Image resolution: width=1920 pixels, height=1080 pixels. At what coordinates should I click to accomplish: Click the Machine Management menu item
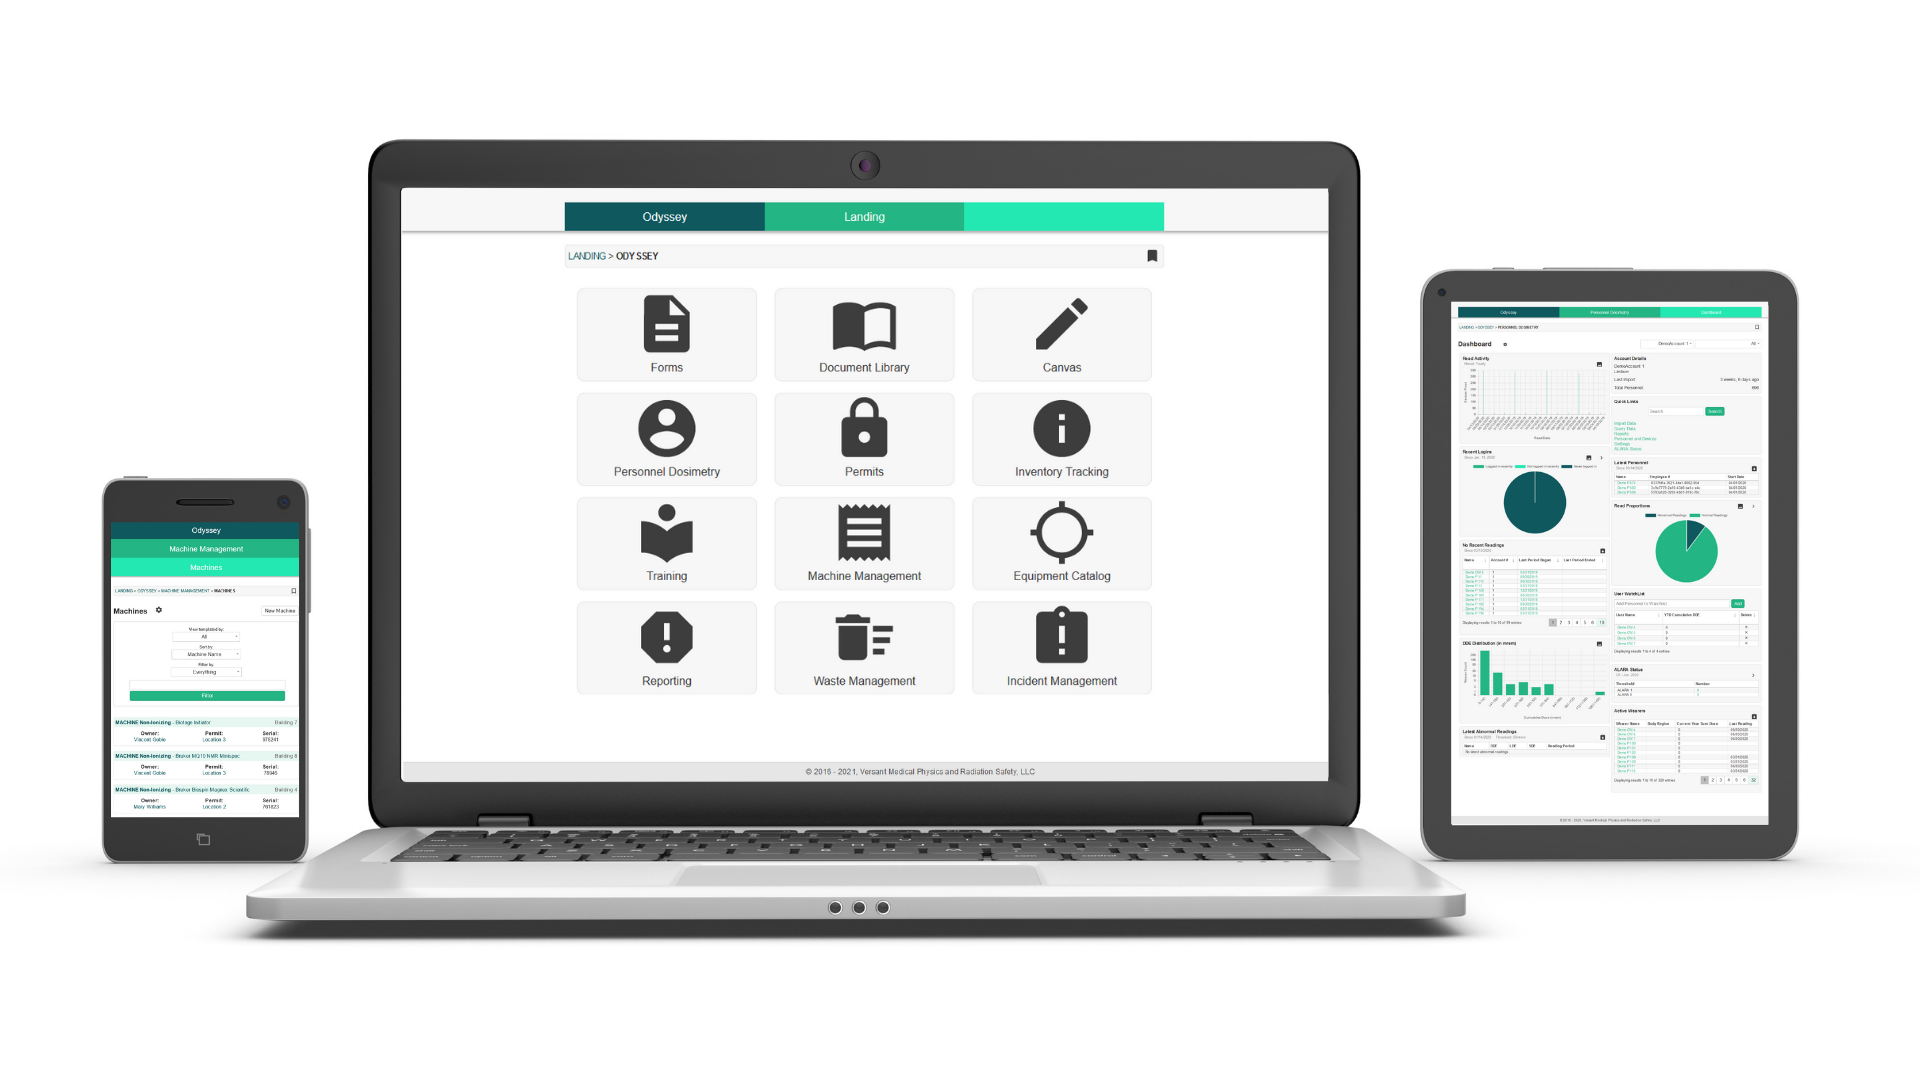pyautogui.click(x=864, y=541)
